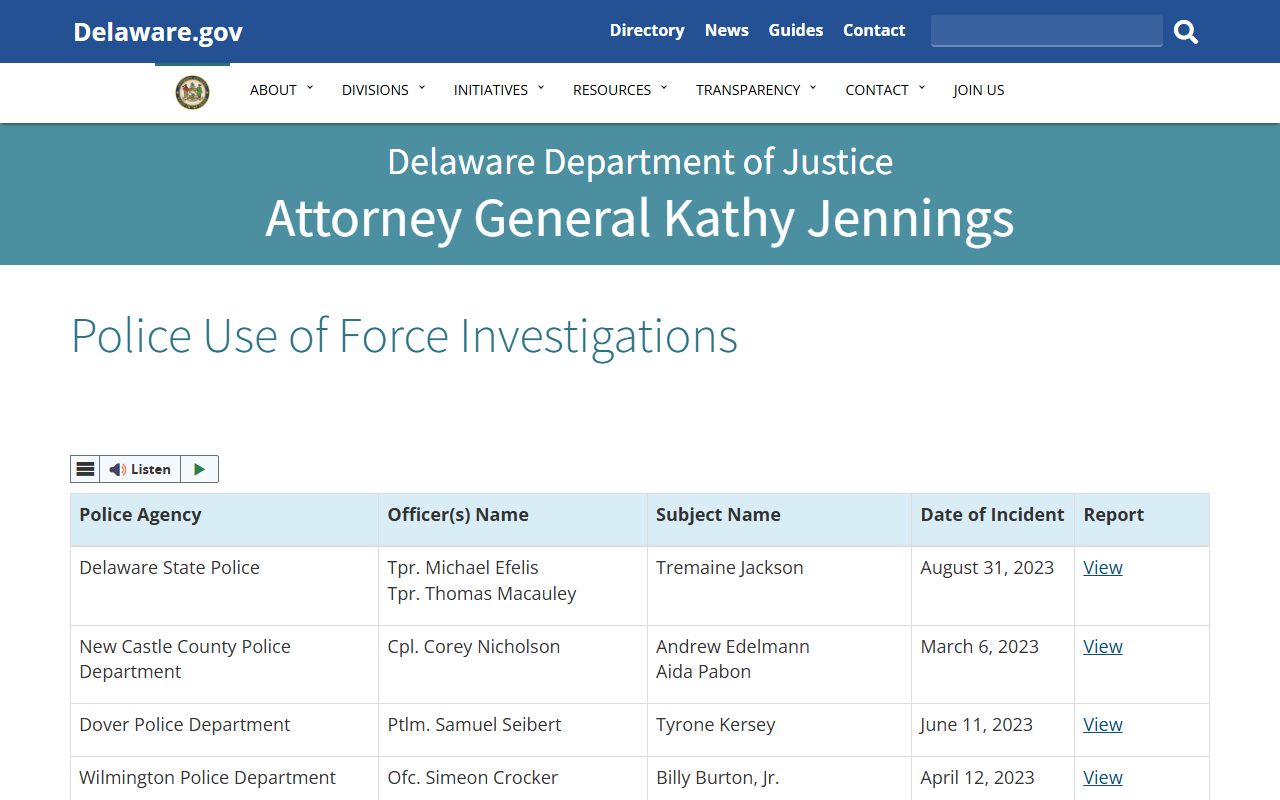This screenshot has width=1280, height=800.
Task: Select Cpl. Corey Nicholson officer cell
Action: tap(513, 665)
